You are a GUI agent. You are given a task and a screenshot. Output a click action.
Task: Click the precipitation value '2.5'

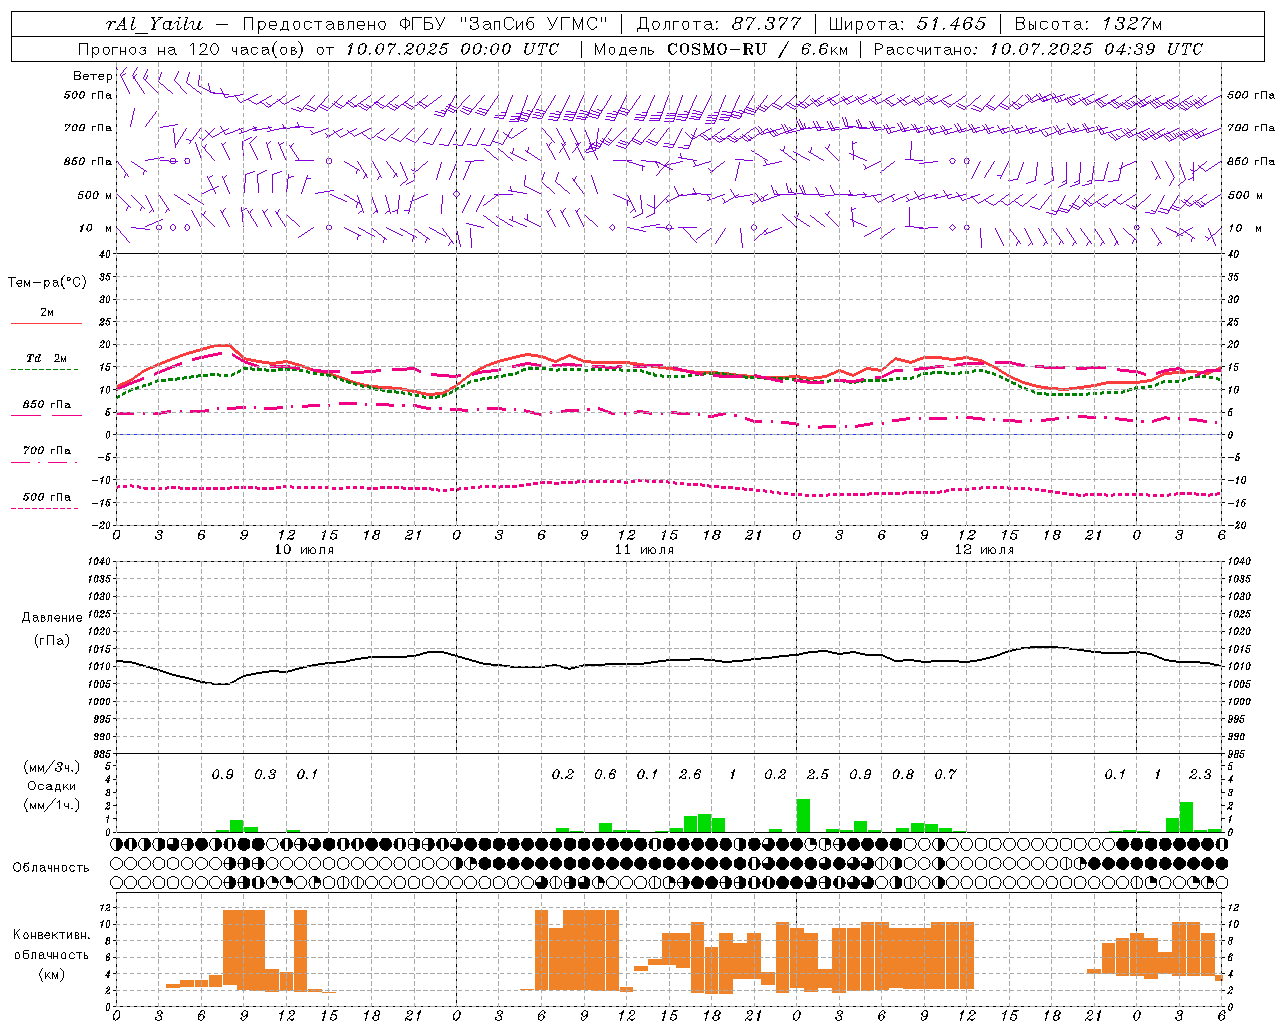pyautogui.click(x=818, y=774)
